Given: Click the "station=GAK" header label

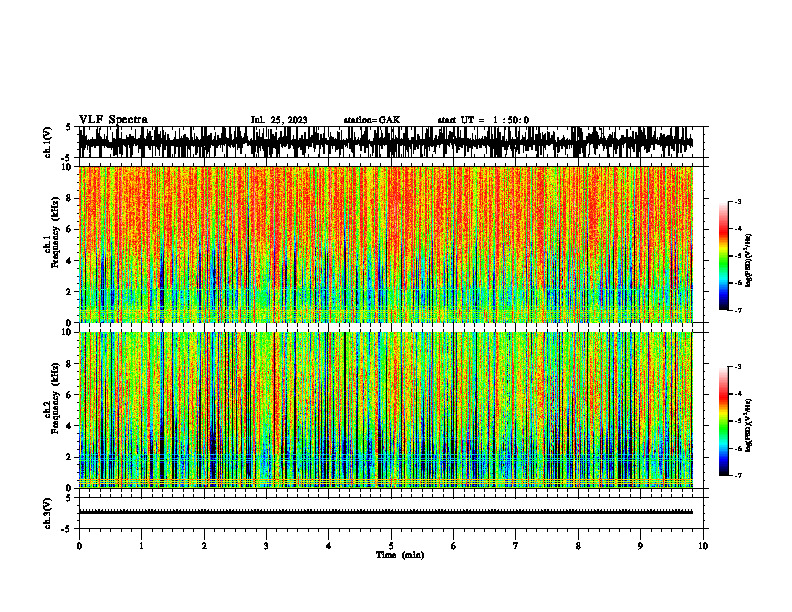Looking at the screenshot, I should tap(372, 120).
